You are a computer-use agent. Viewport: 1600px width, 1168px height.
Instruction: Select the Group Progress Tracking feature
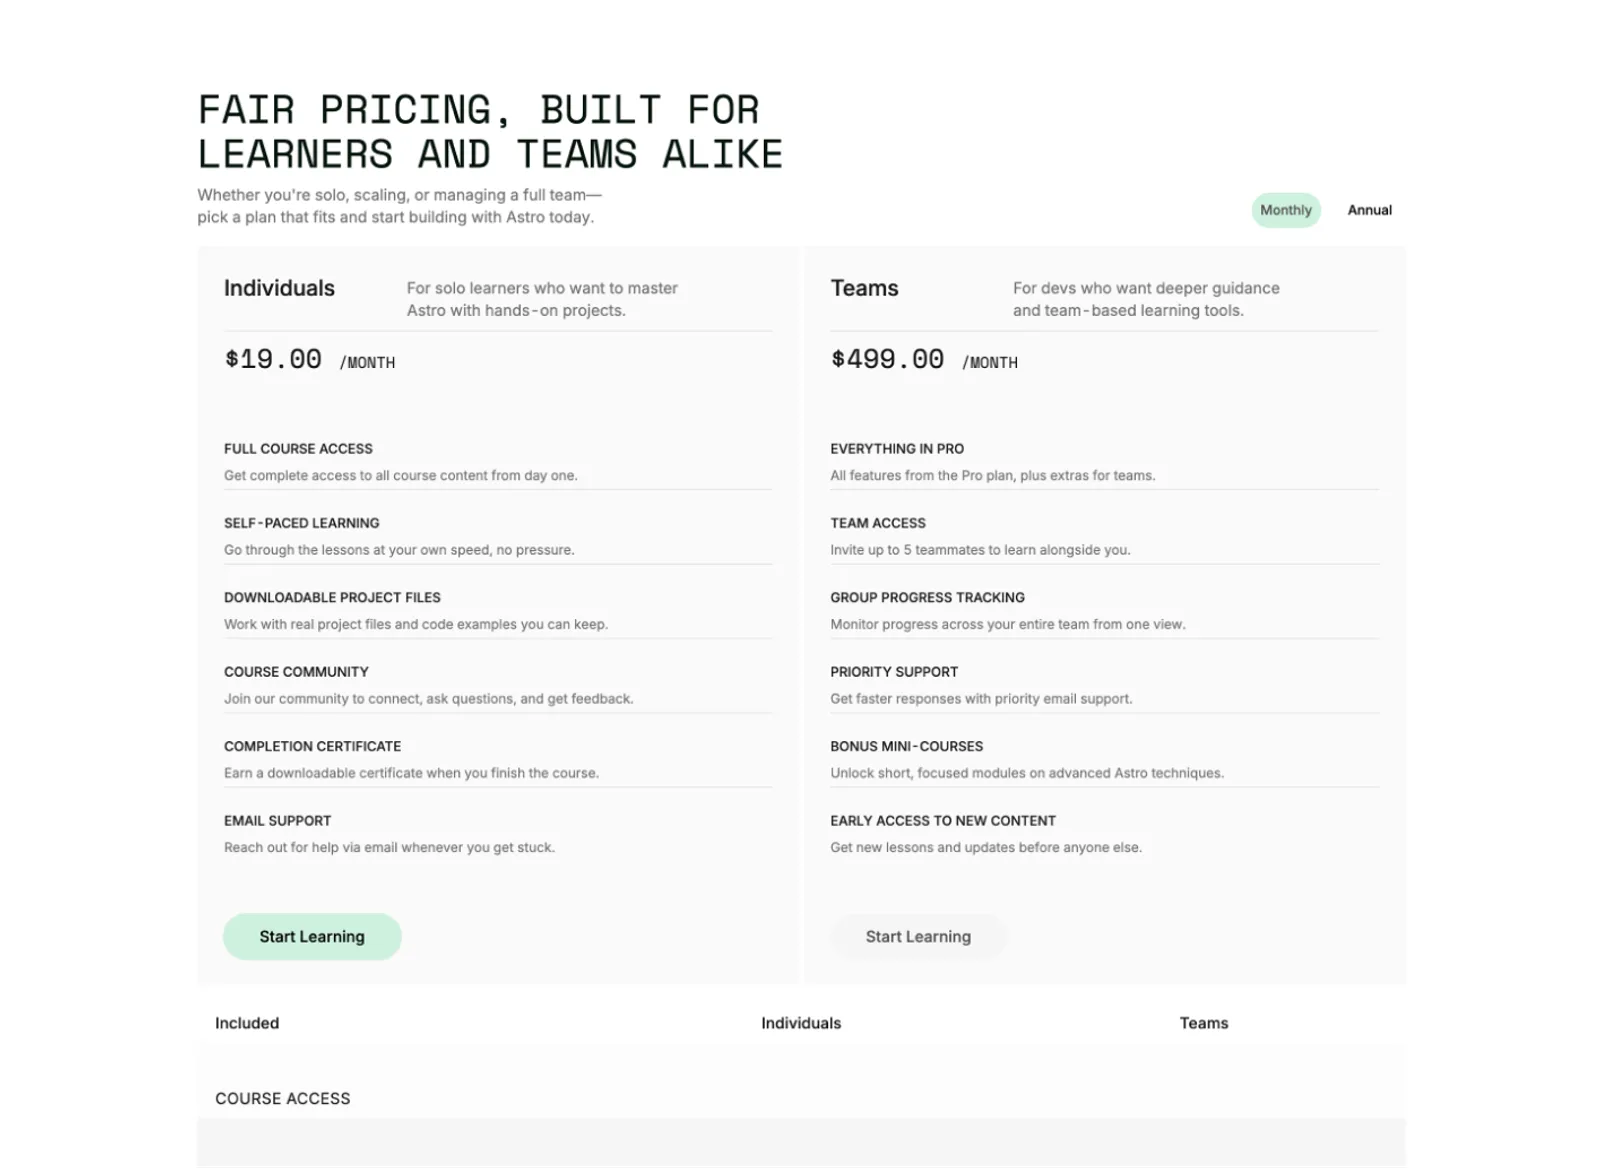(927, 597)
